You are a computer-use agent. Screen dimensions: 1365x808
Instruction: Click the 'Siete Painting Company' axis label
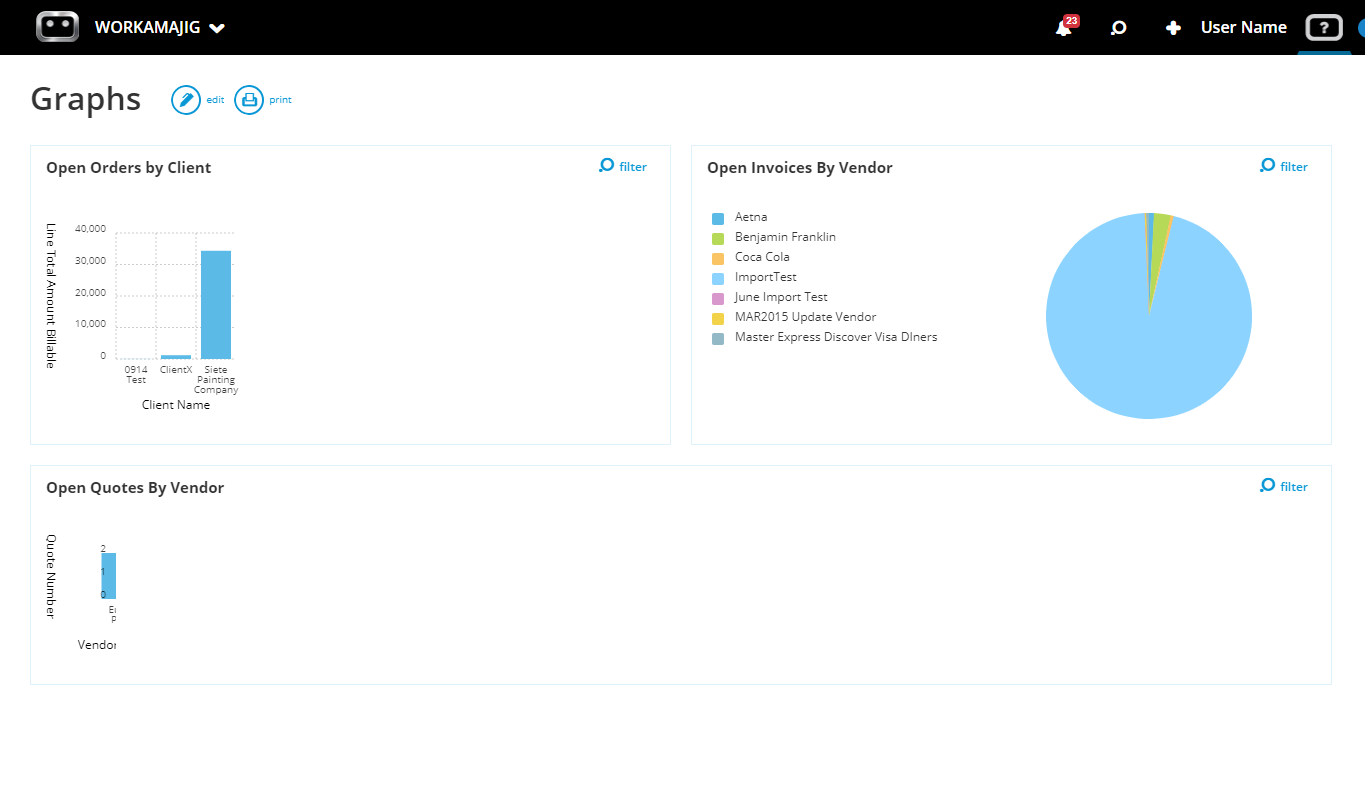pyautogui.click(x=216, y=380)
